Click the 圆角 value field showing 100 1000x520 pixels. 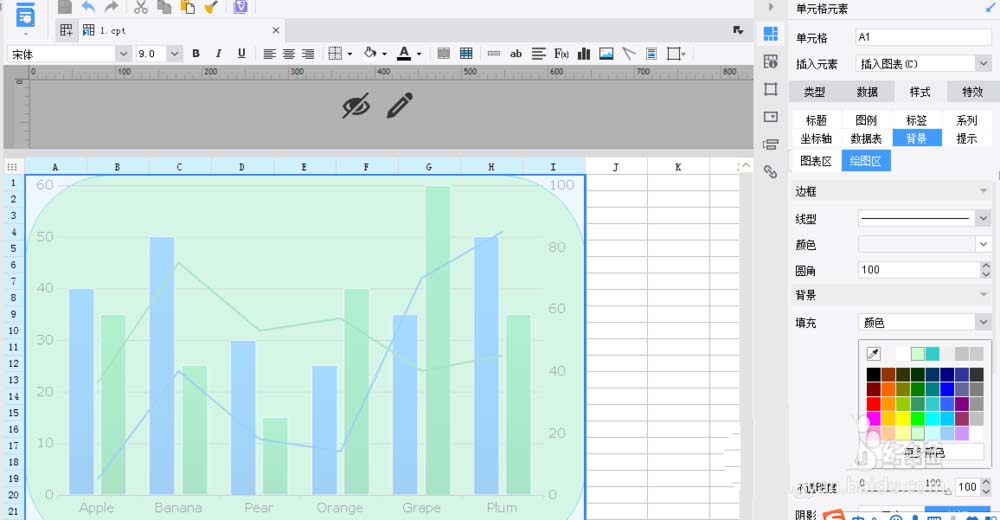[x=918, y=270]
